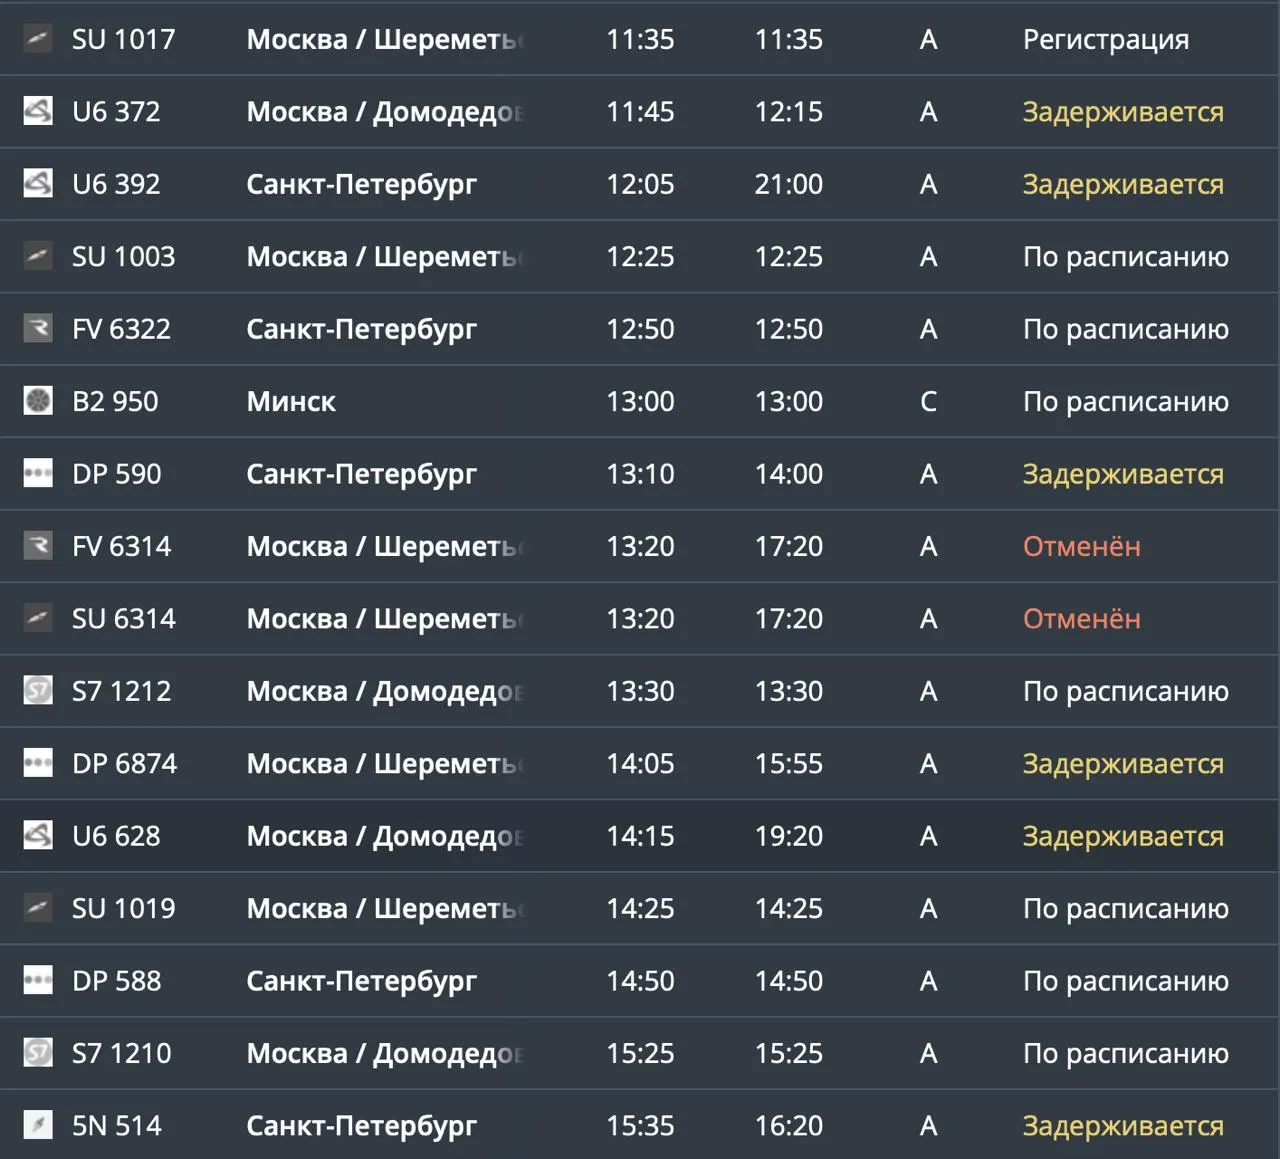This screenshot has width=1280, height=1159.
Task: Select the DP 588 flight row
Action: click(x=640, y=981)
